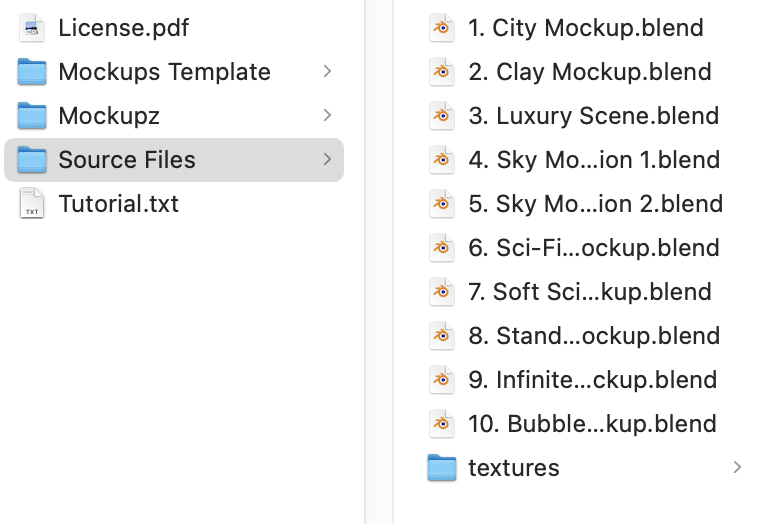774x524 pixels.
Task: Click the textures folder icon
Action: [x=441, y=468]
